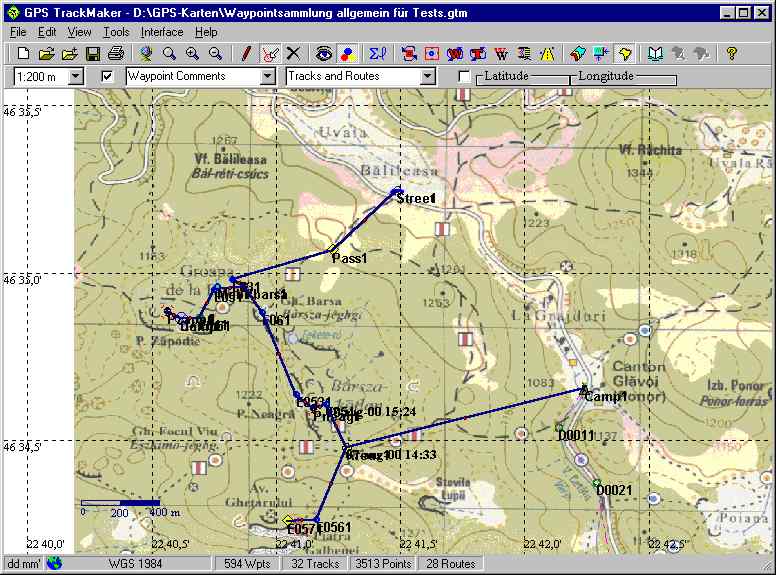Click the 594 Wpts status entry
Screen dimensions: 776x575
coord(247,564)
